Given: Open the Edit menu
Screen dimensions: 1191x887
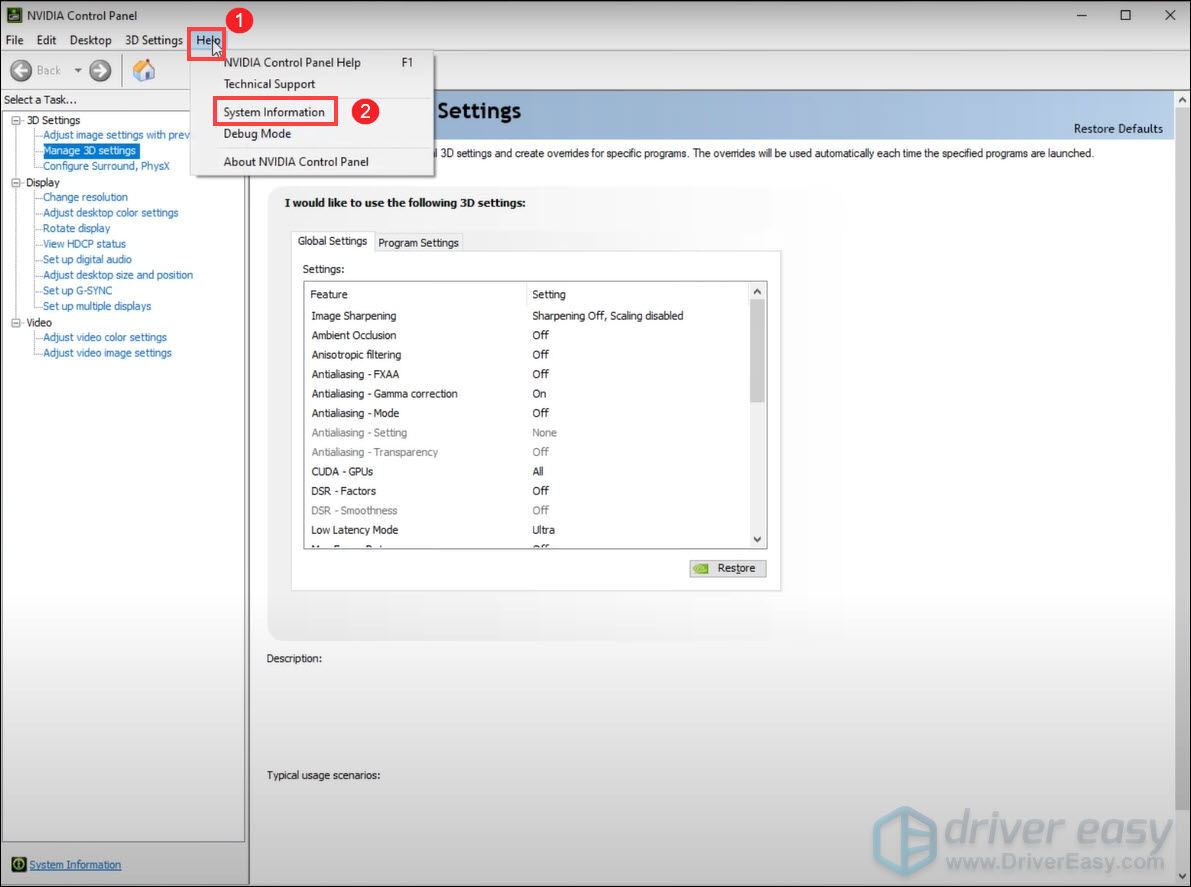Looking at the screenshot, I should [x=46, y=40].
